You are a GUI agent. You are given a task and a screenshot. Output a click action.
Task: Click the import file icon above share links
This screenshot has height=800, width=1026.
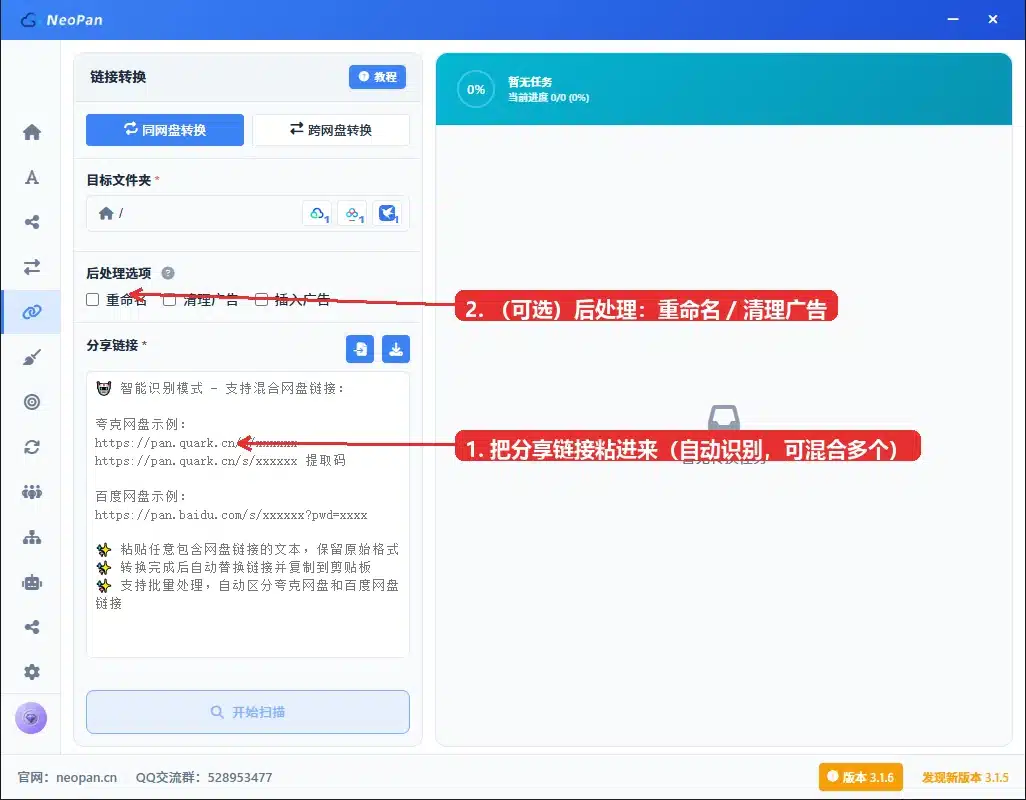(360, 349)
